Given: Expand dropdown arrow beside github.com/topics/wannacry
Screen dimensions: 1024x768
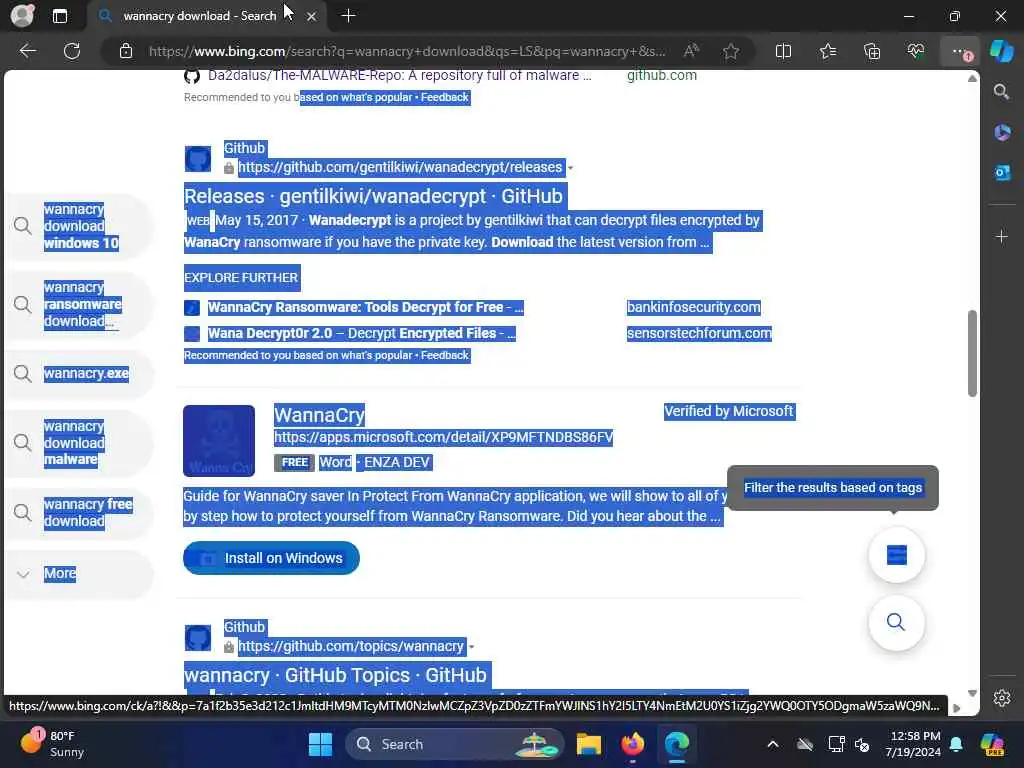Looking at the screenshot, I should (x=472, y=647).
